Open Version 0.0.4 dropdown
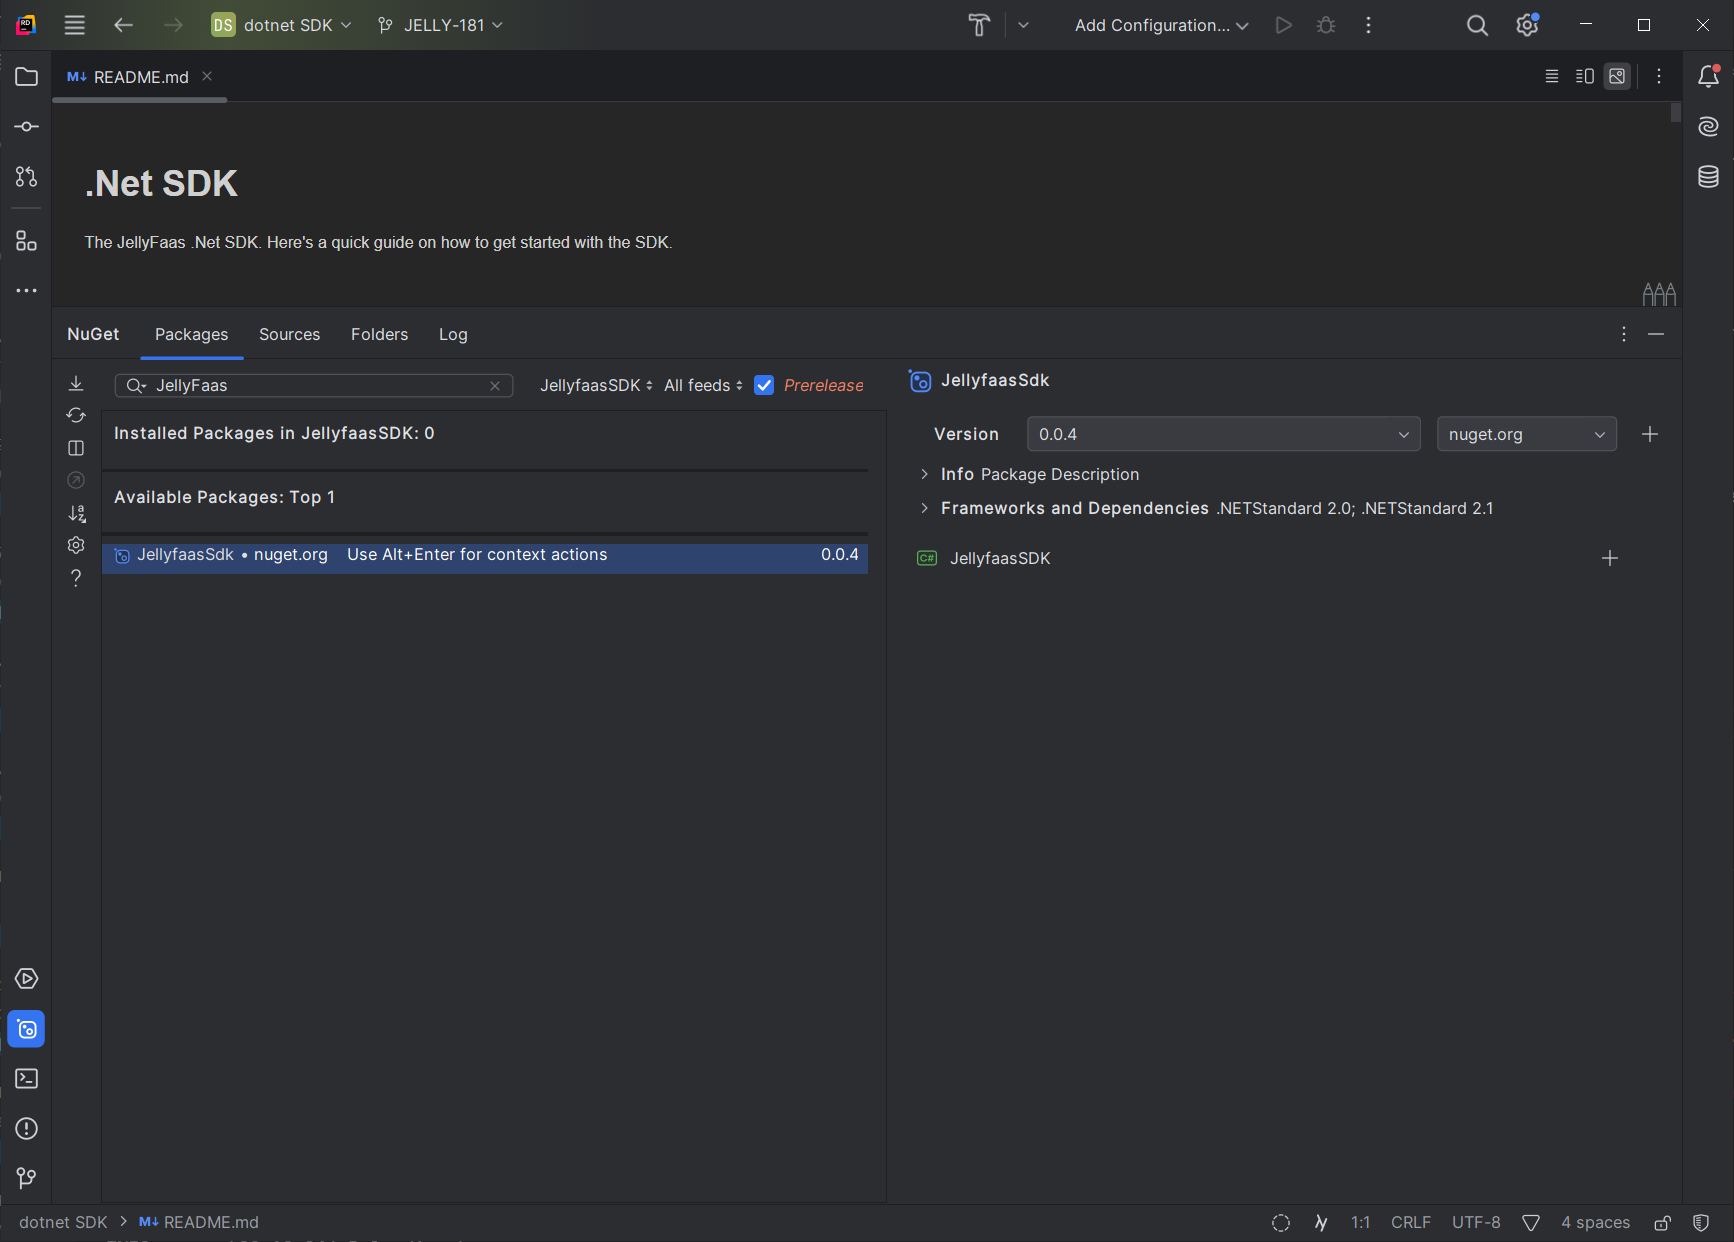The width and height of the screenshot is (1734, 1242). pyautogui.click(x=1223, y=434)
